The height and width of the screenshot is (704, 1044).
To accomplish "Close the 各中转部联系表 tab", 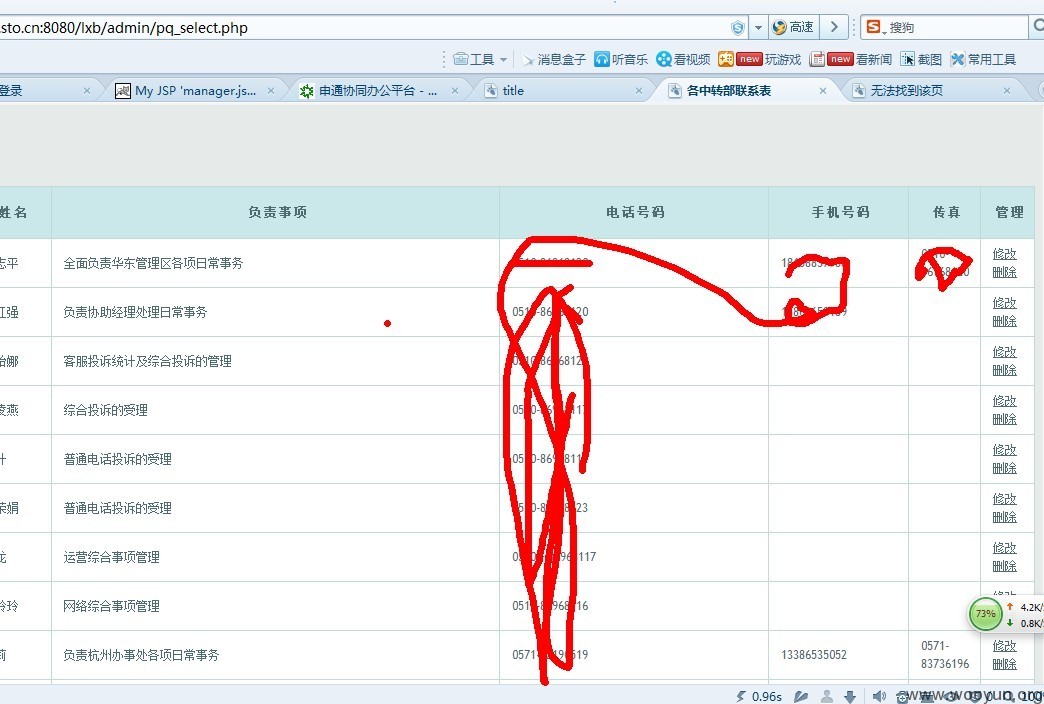I will pos(823,91).
